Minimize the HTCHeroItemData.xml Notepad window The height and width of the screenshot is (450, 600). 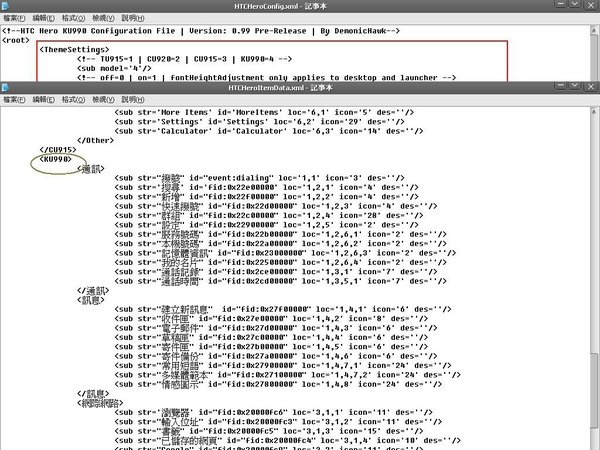[x=561, y=86]
